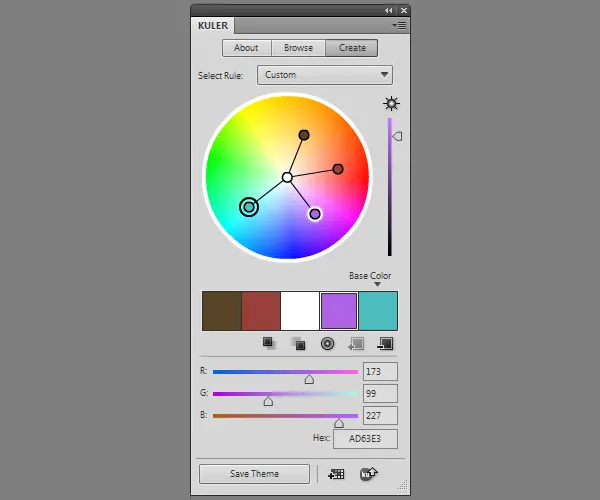
Task: Click the purple marker on color wheel
Action: point(315,214)
